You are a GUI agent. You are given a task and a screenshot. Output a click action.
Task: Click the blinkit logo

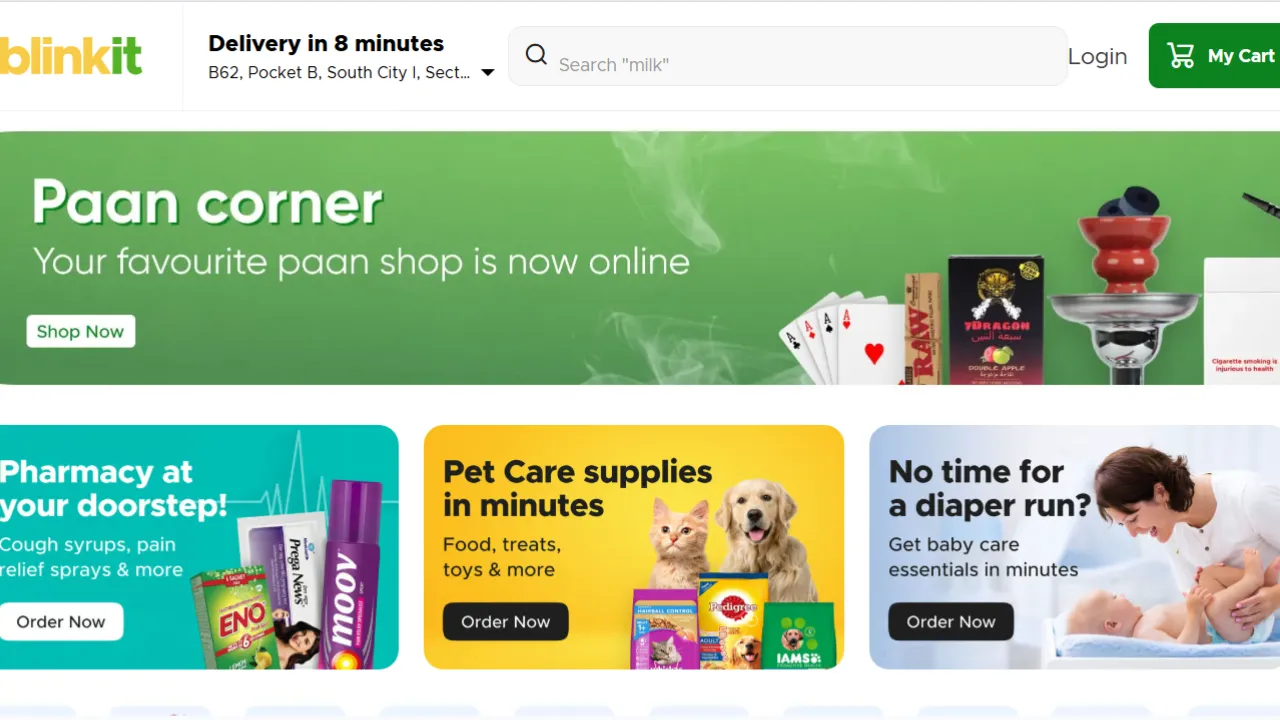pyautogui.click(x=70, y=56)
